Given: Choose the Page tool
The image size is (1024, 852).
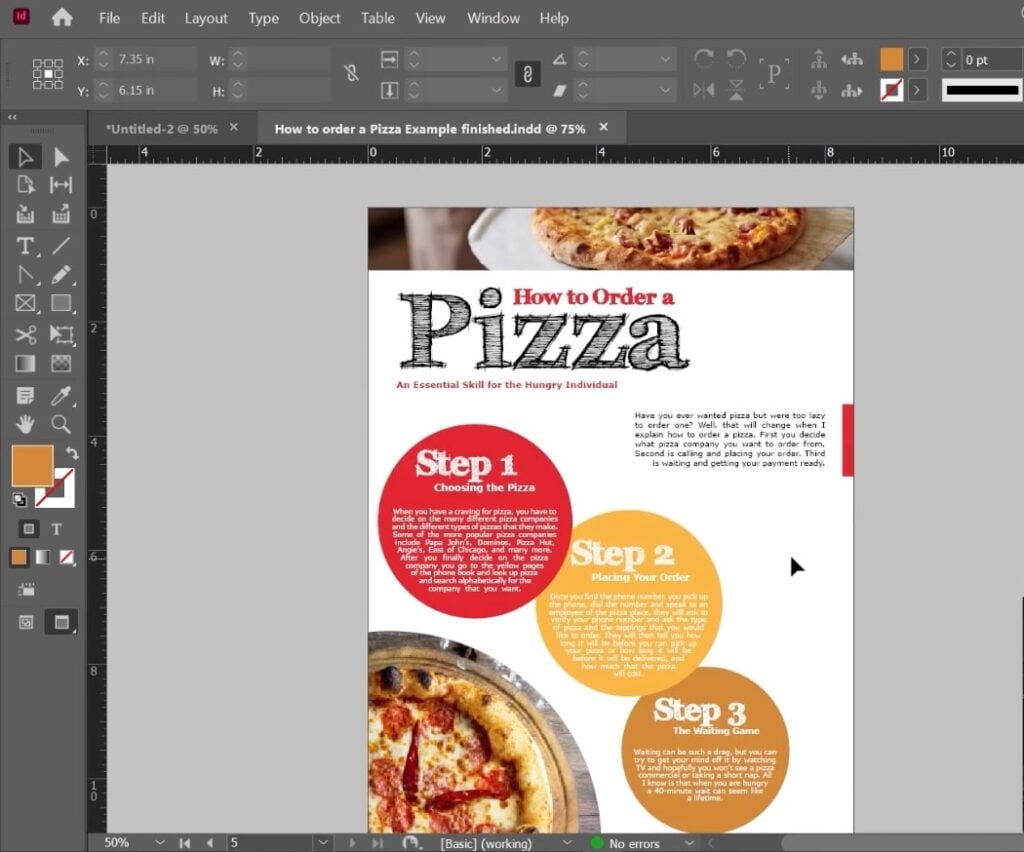Looking at the screenshot, I should click(25, 185).
